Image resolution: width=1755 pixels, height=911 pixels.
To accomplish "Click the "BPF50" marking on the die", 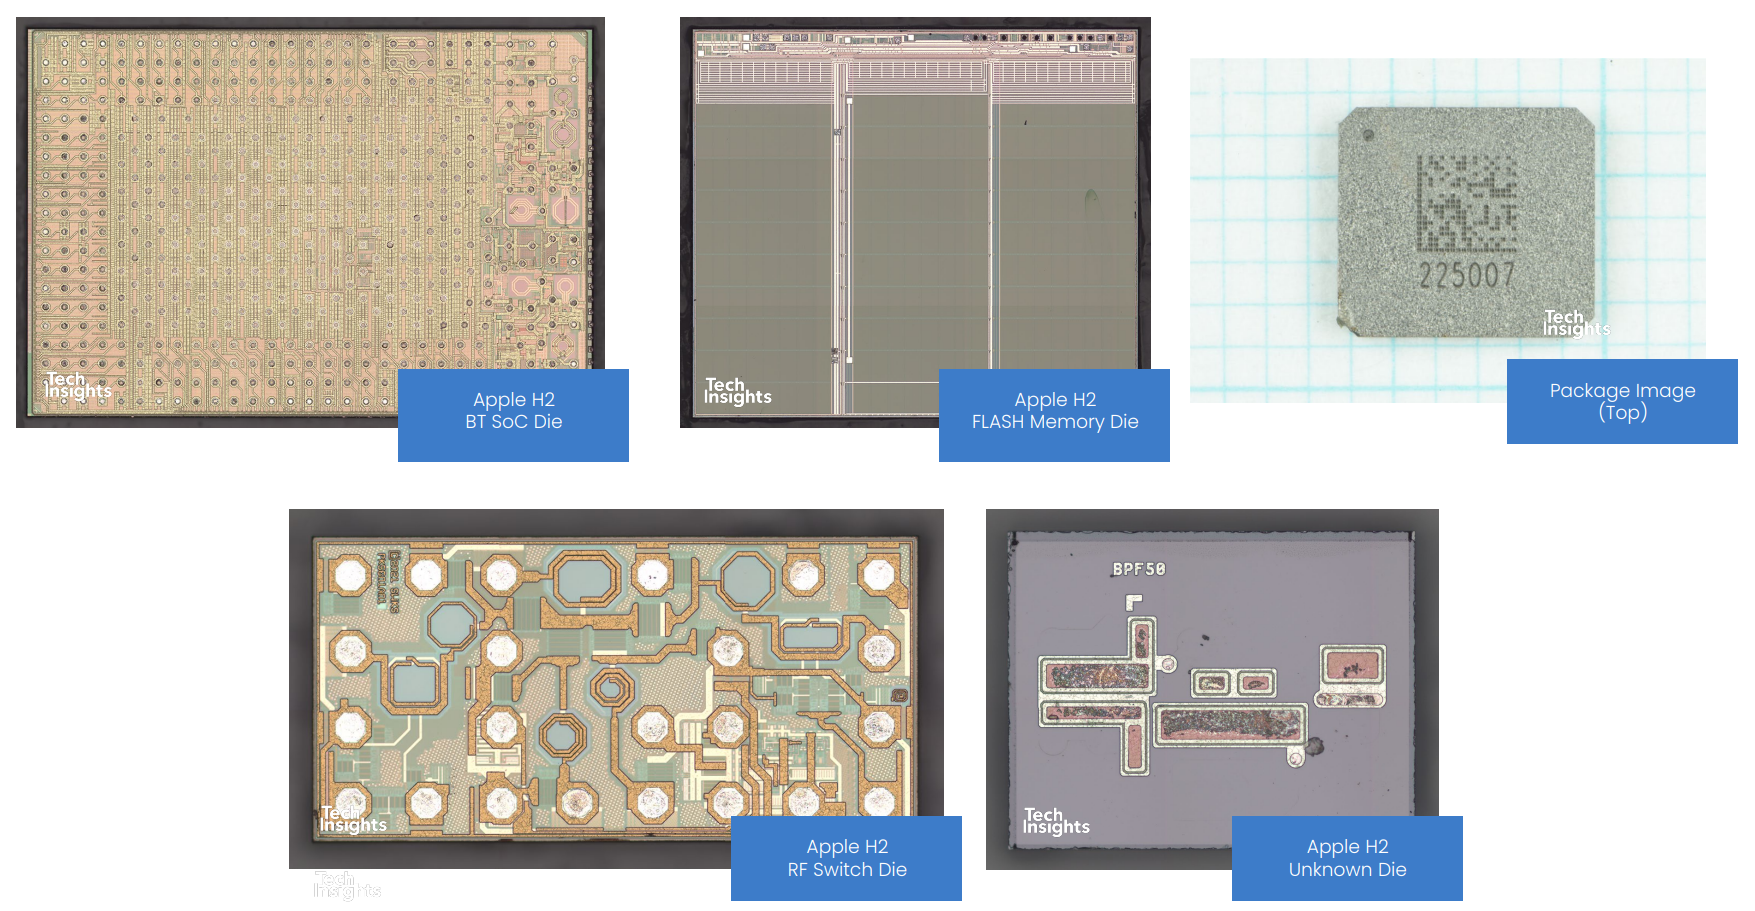I will pos(1139,569).
